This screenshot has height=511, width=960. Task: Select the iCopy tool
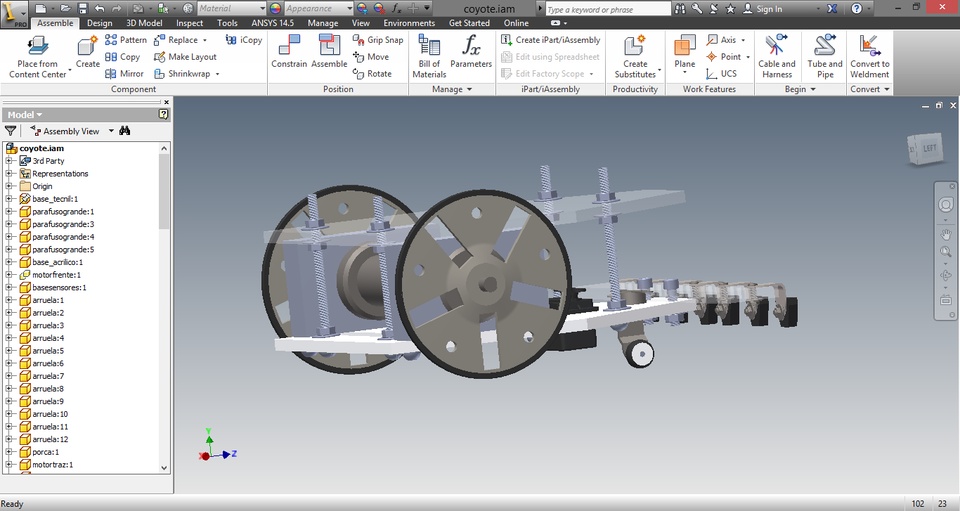(x=244, y=40)
